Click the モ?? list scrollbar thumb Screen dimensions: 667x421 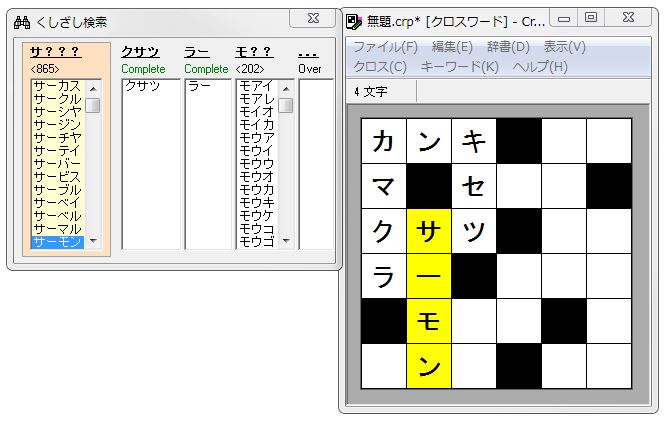(286, 105)
